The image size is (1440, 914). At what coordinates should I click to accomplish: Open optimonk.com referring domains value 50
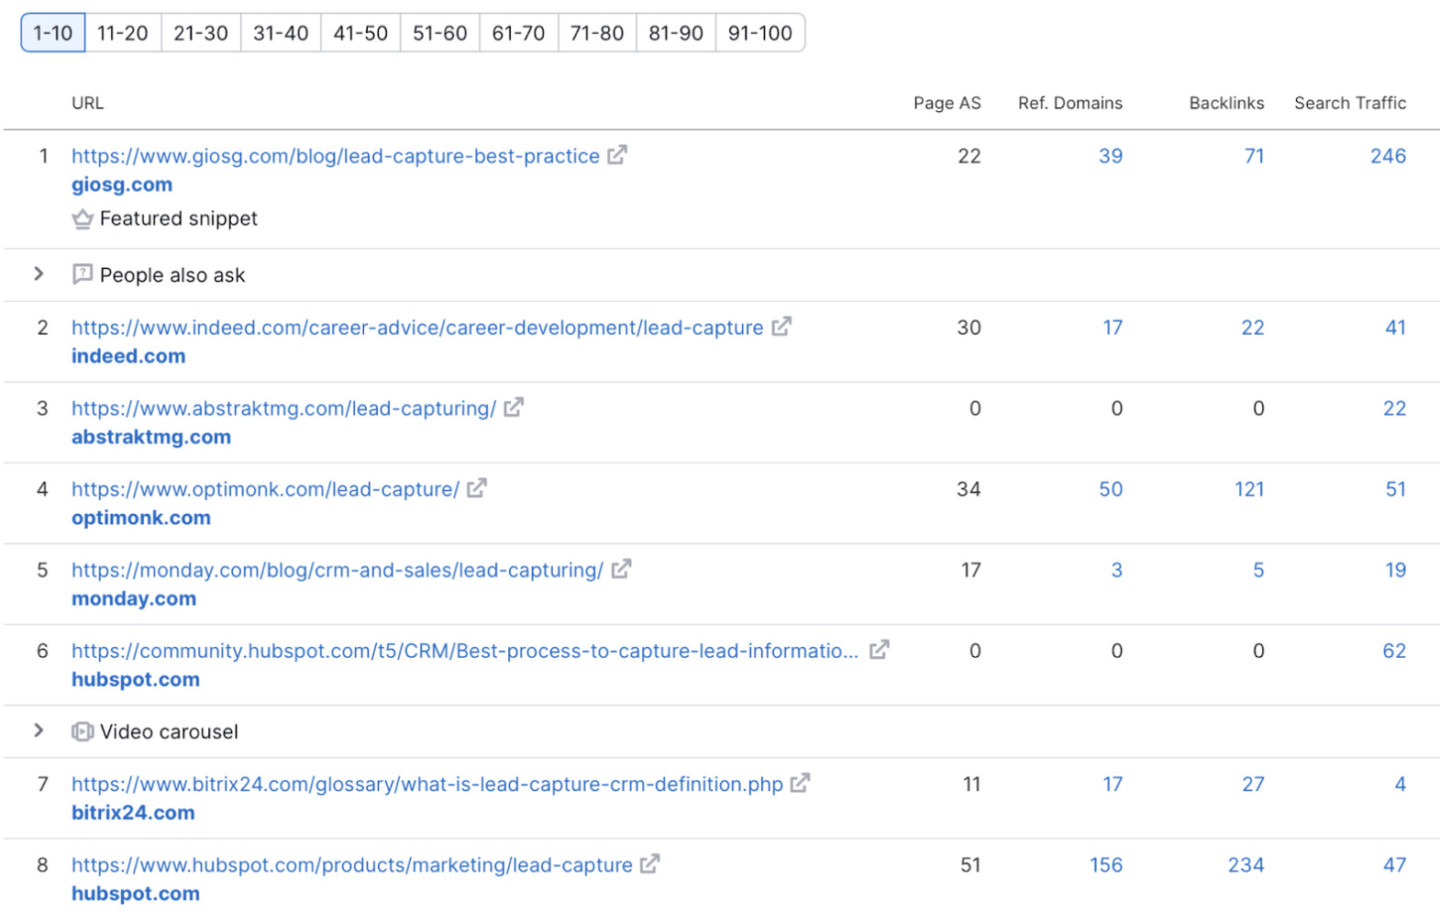1111,489
